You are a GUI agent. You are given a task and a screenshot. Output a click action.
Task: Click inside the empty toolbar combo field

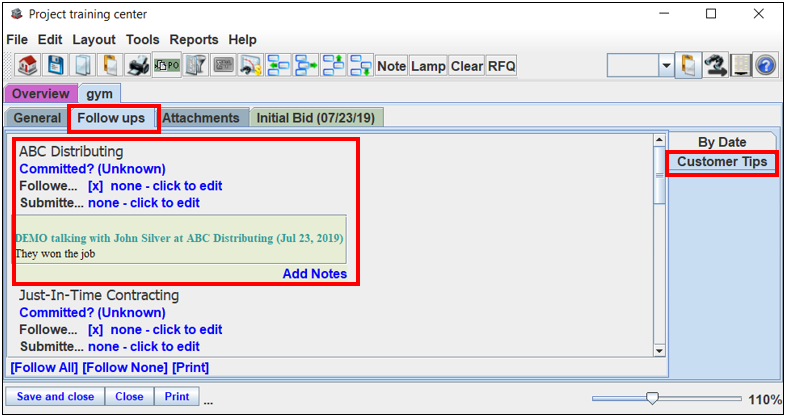(633, 66)
